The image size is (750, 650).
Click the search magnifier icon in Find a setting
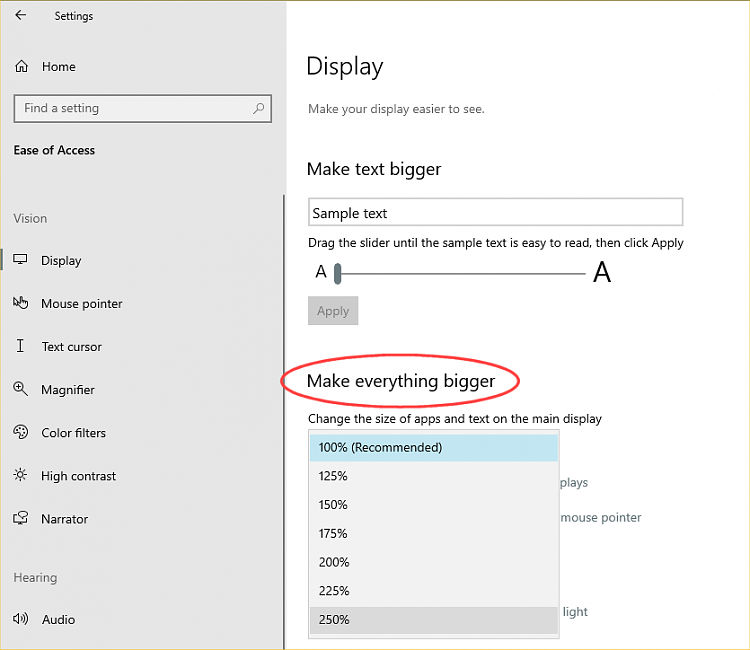(x=259, y=108)
